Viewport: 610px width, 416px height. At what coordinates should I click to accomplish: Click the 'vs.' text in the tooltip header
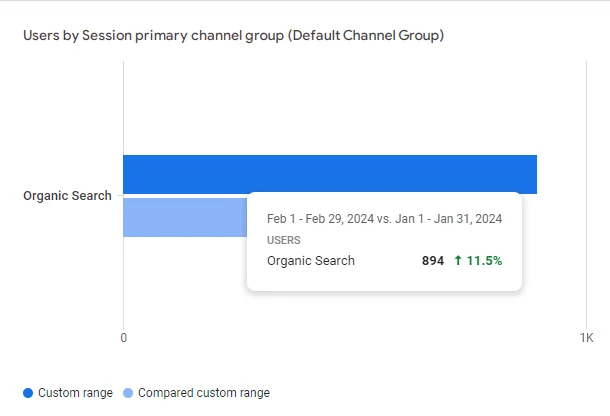pyautogui.click(x=384, y=219)
